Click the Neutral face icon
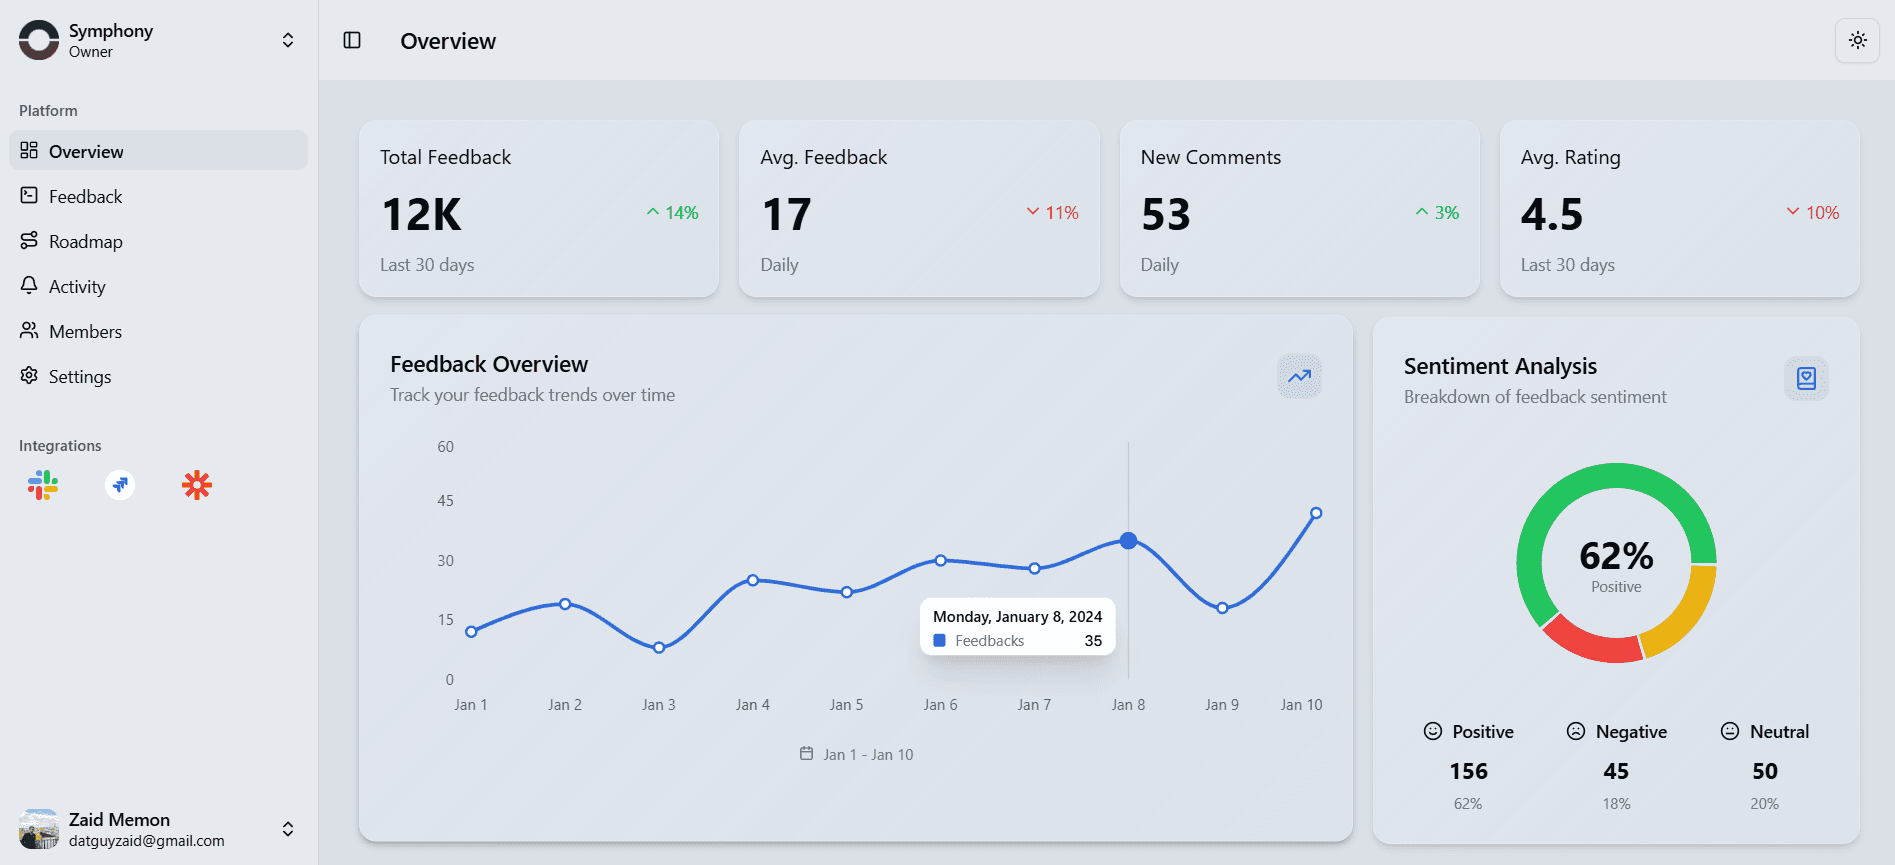The image size is (1895, 865). click(1730, 731)
